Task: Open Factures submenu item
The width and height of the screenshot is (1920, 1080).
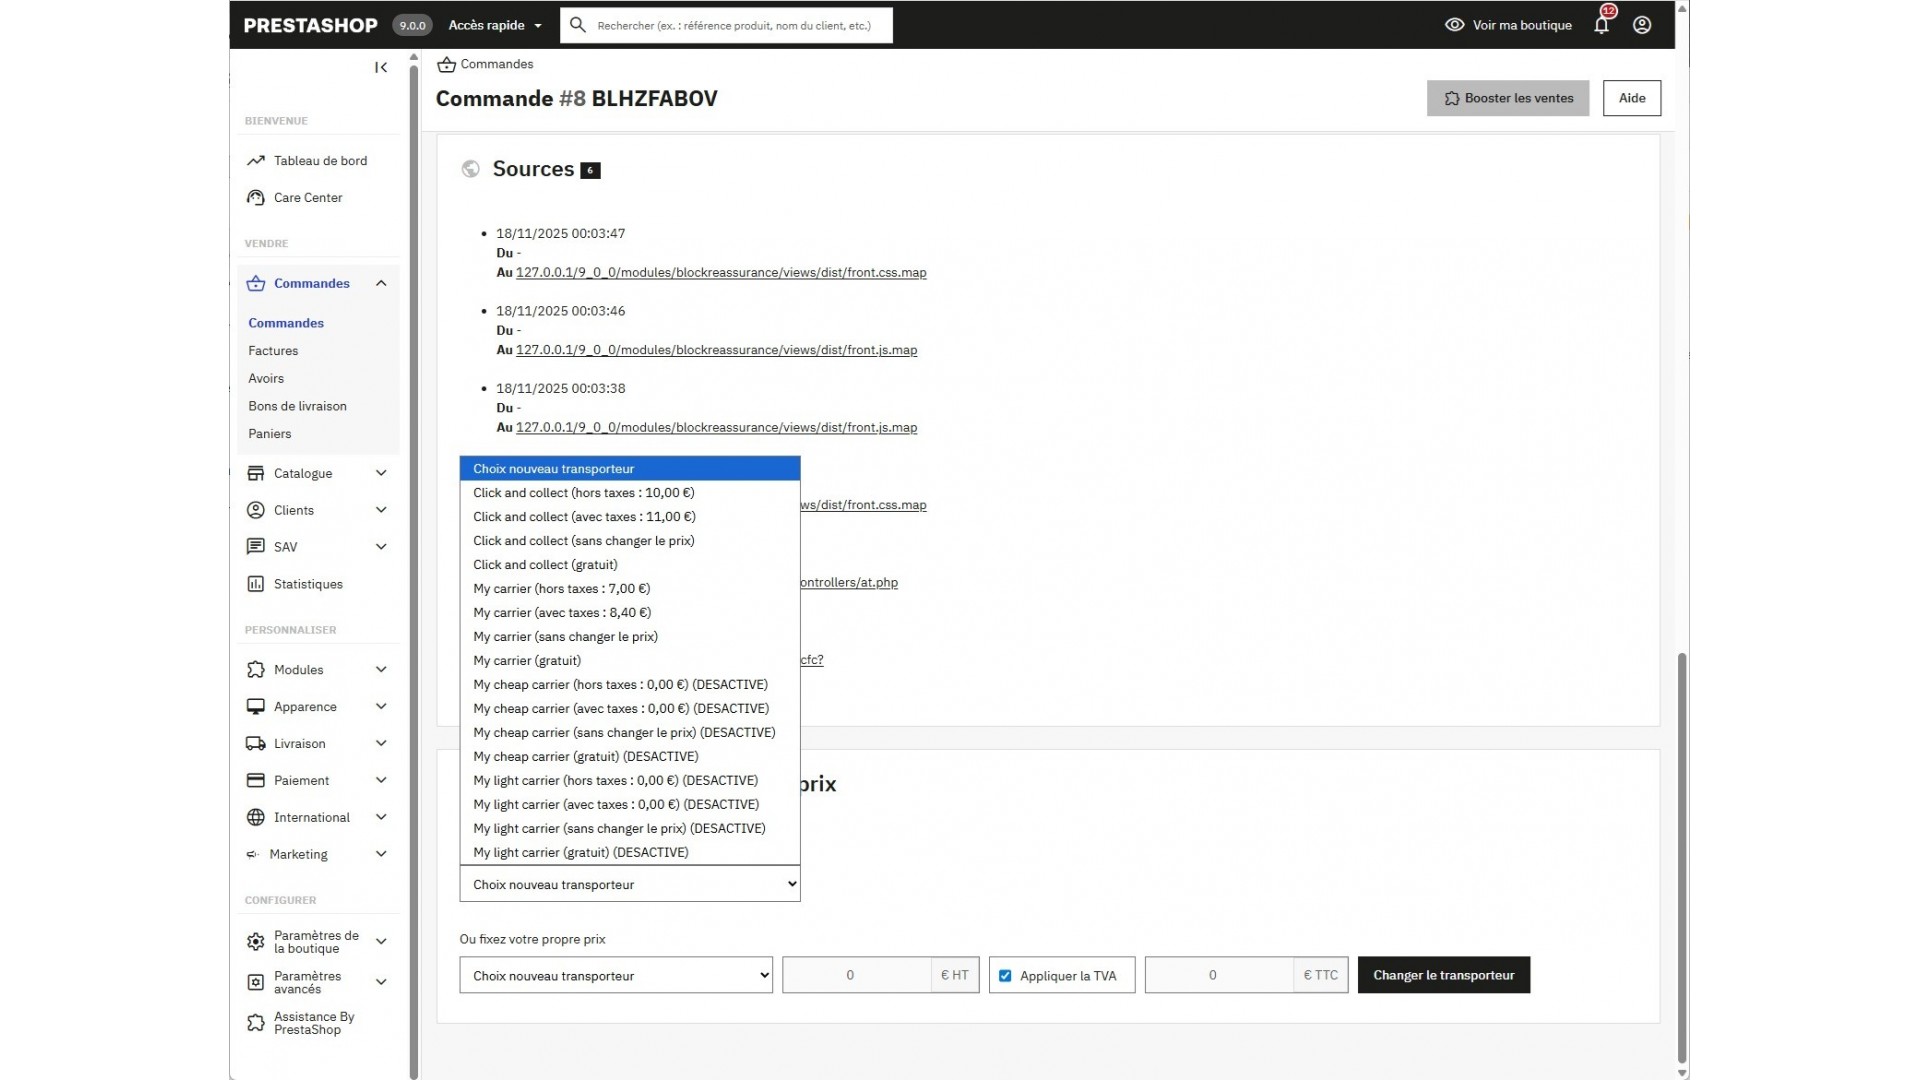Action: click(x=273, y=351)
